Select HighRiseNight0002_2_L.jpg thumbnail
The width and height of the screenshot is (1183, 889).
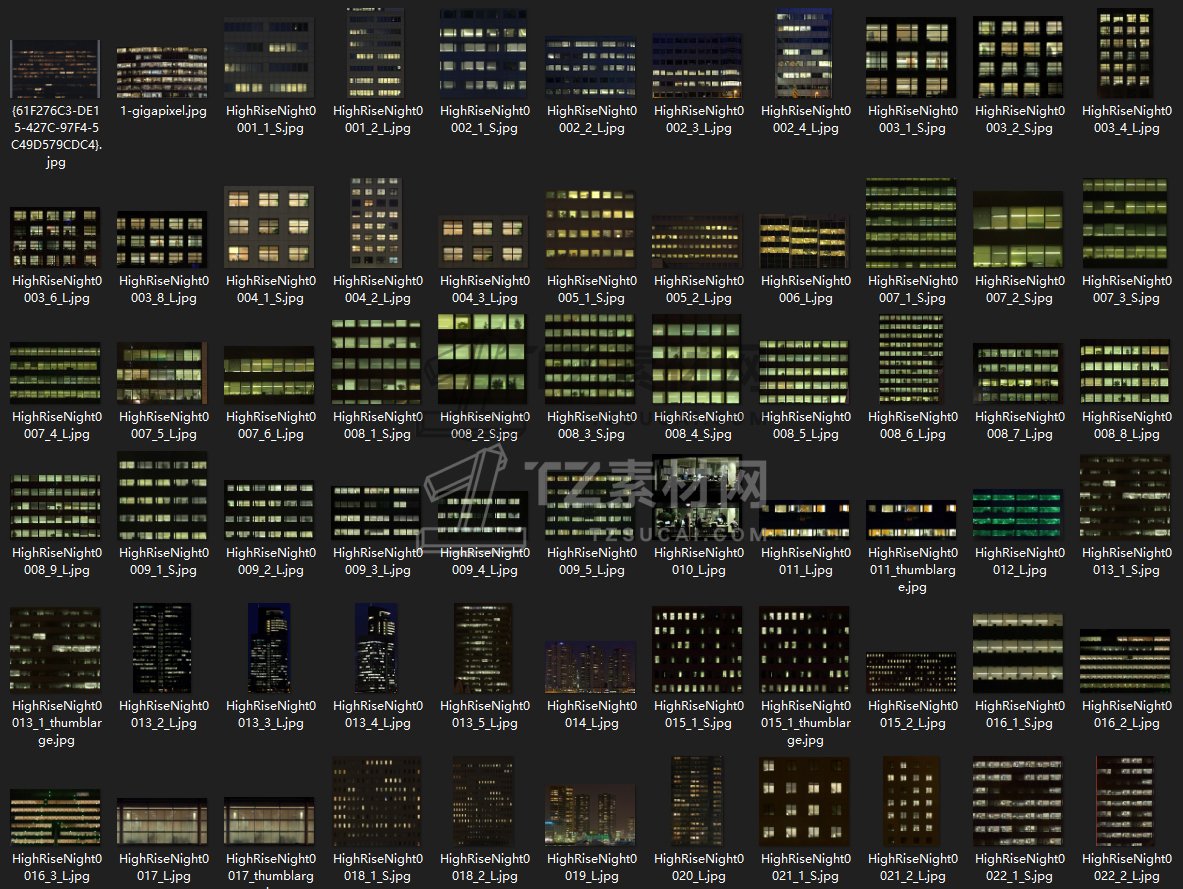click(x=591, y=66)
